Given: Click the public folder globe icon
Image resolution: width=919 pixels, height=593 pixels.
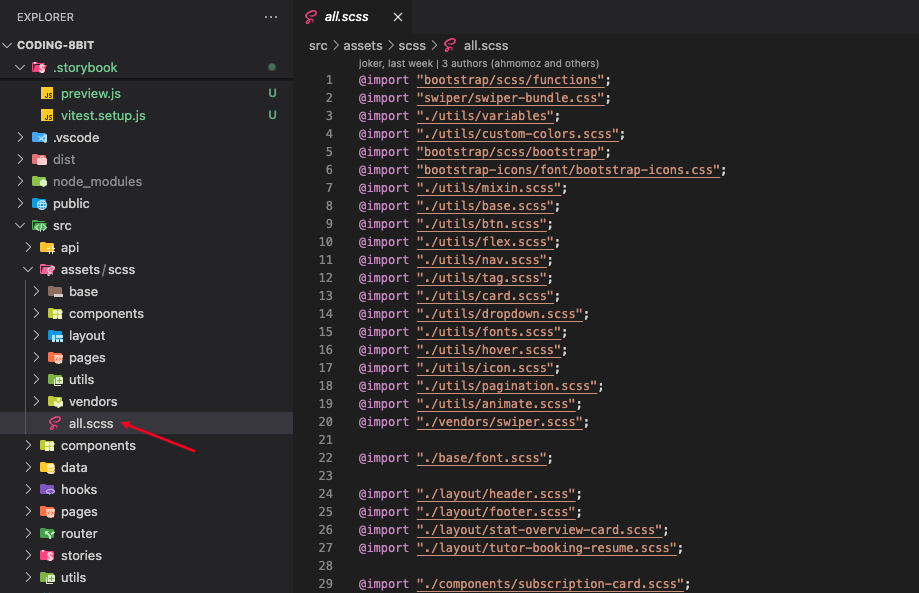Looking at the screenshot, I should [39, 203].
